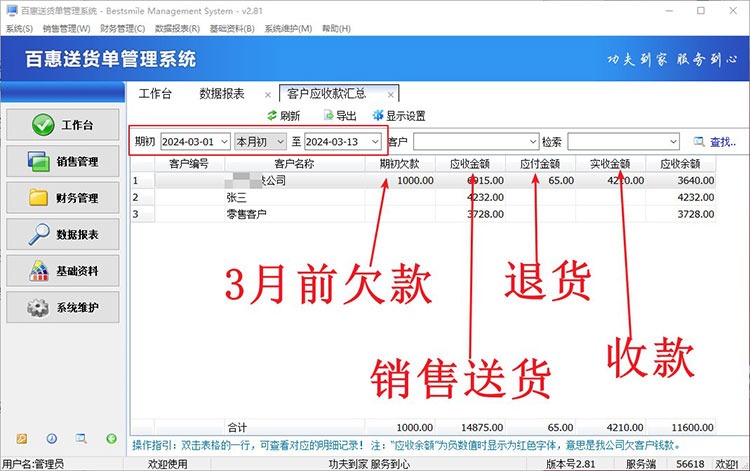Viewport: 750px width, 471px height.
Task: Click the 查找 search icon
Action: pyautogui.click(x=699, y=142)
